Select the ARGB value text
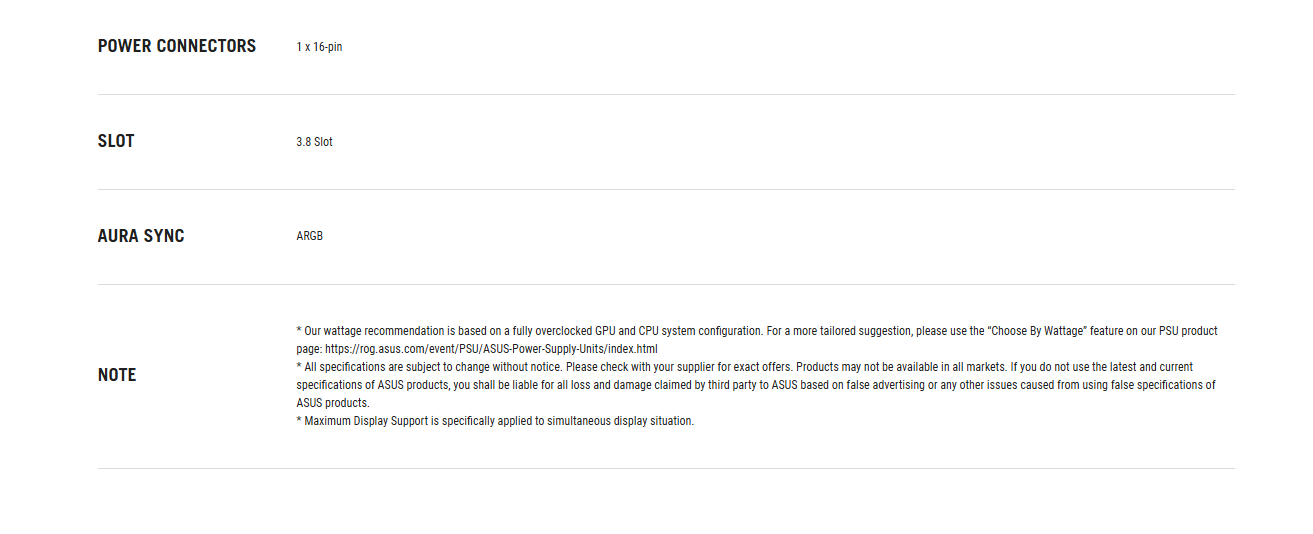 point(309,237)
